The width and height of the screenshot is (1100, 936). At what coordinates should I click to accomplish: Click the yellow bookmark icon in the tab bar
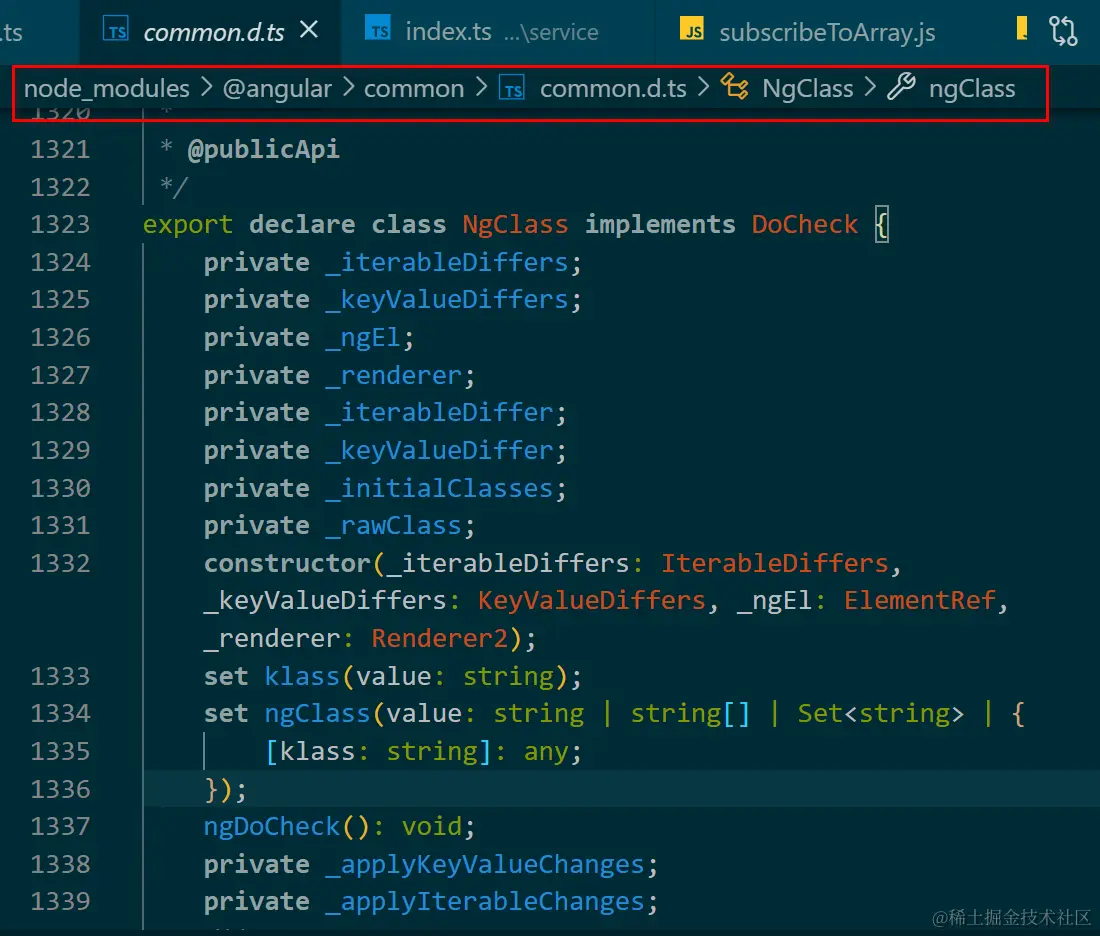[1021, 29]
